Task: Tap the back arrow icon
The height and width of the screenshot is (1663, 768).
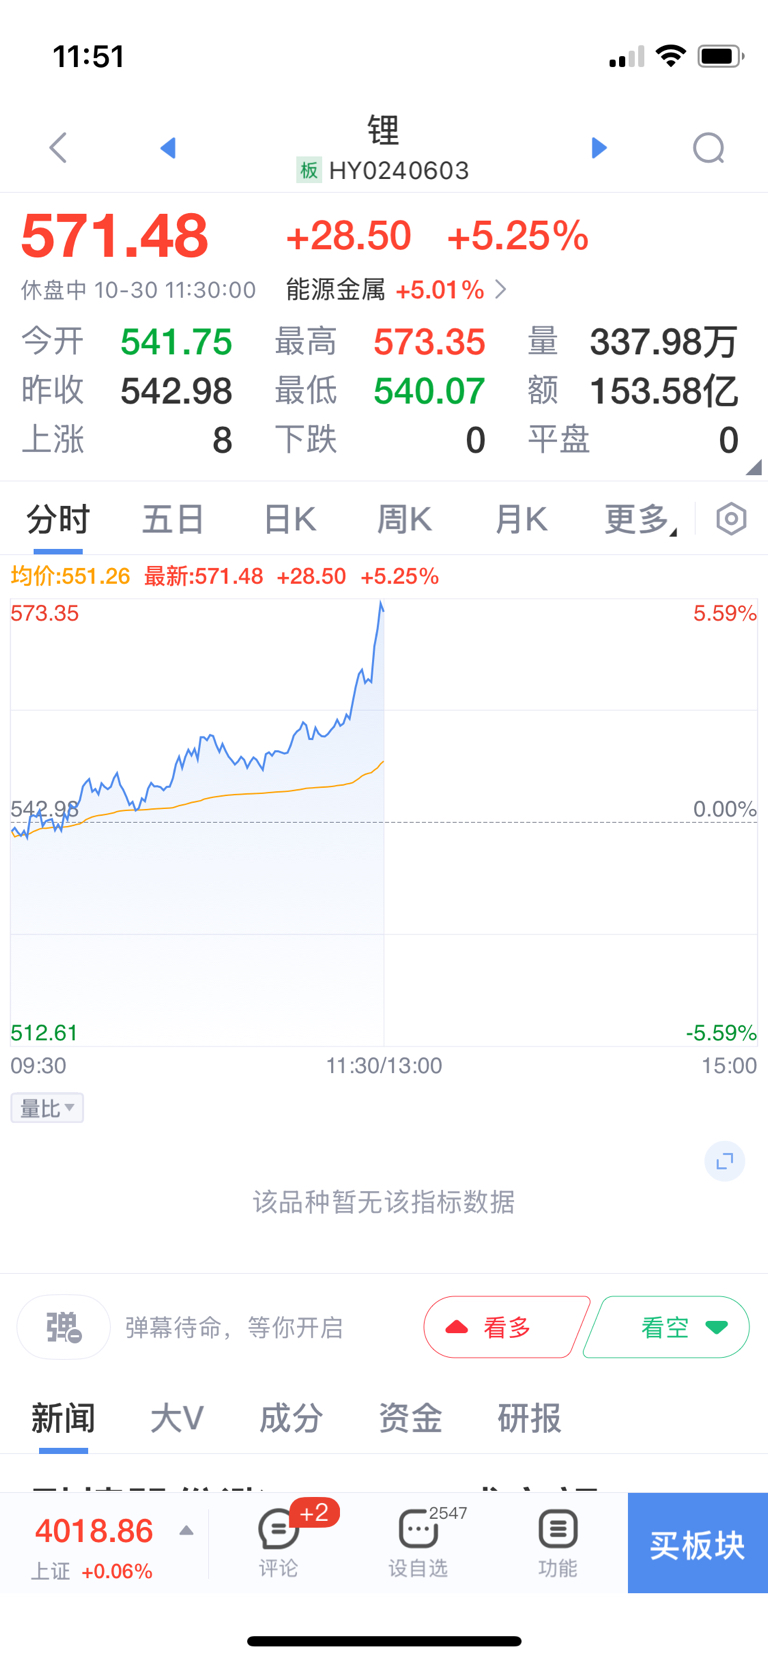Action: pos(58,148)
